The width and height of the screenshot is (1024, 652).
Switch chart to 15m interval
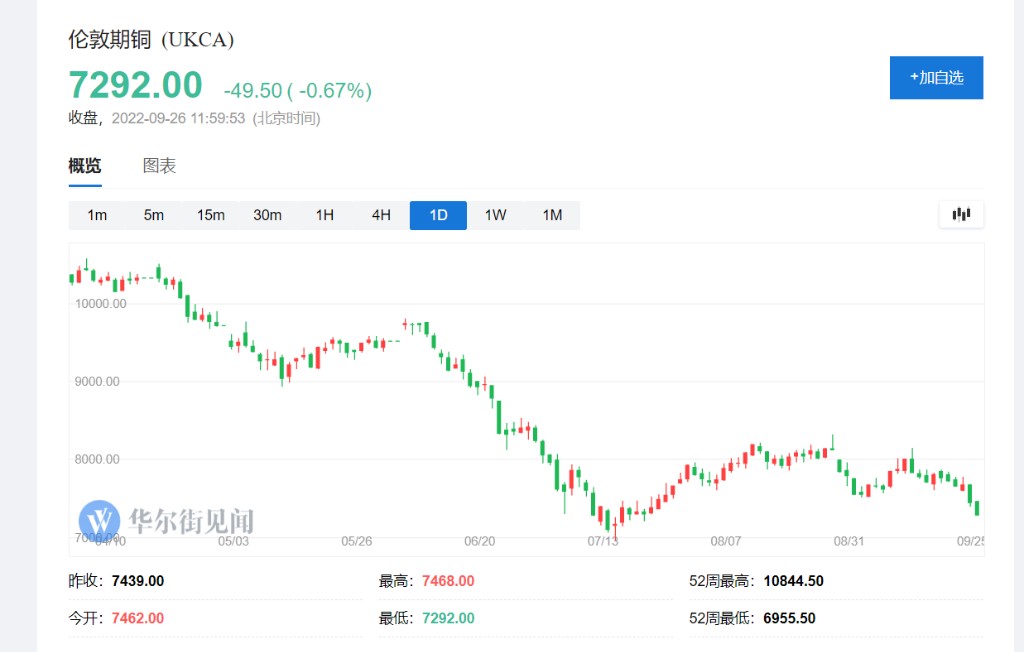pyautogui.click(x=210, y=215)
